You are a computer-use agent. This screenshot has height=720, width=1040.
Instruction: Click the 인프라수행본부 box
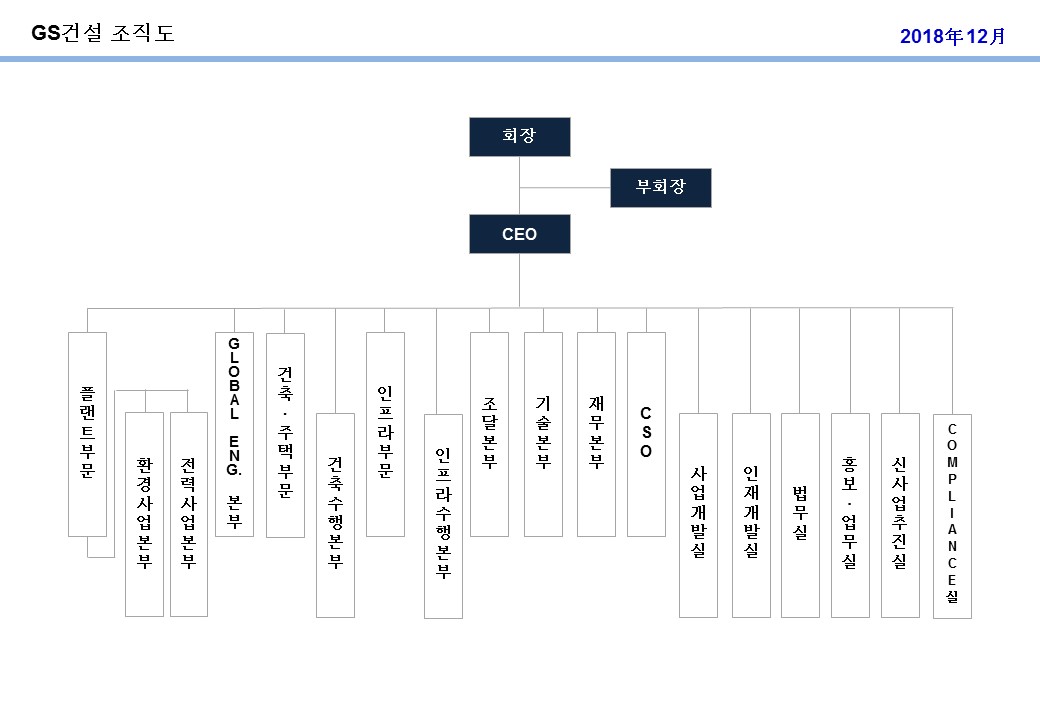tap(443, 516)
